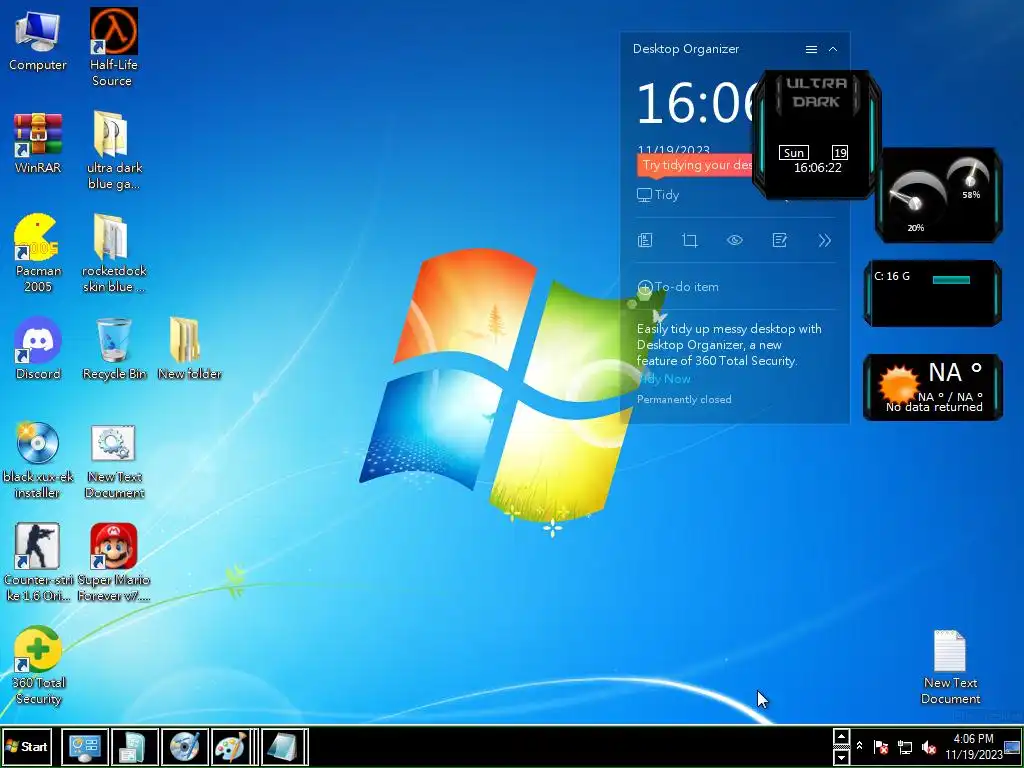Viewport: 1024px width, 768px height.
Task: Click the note edit icon in Desktop Organizer
Action: [x=780, y=240]
